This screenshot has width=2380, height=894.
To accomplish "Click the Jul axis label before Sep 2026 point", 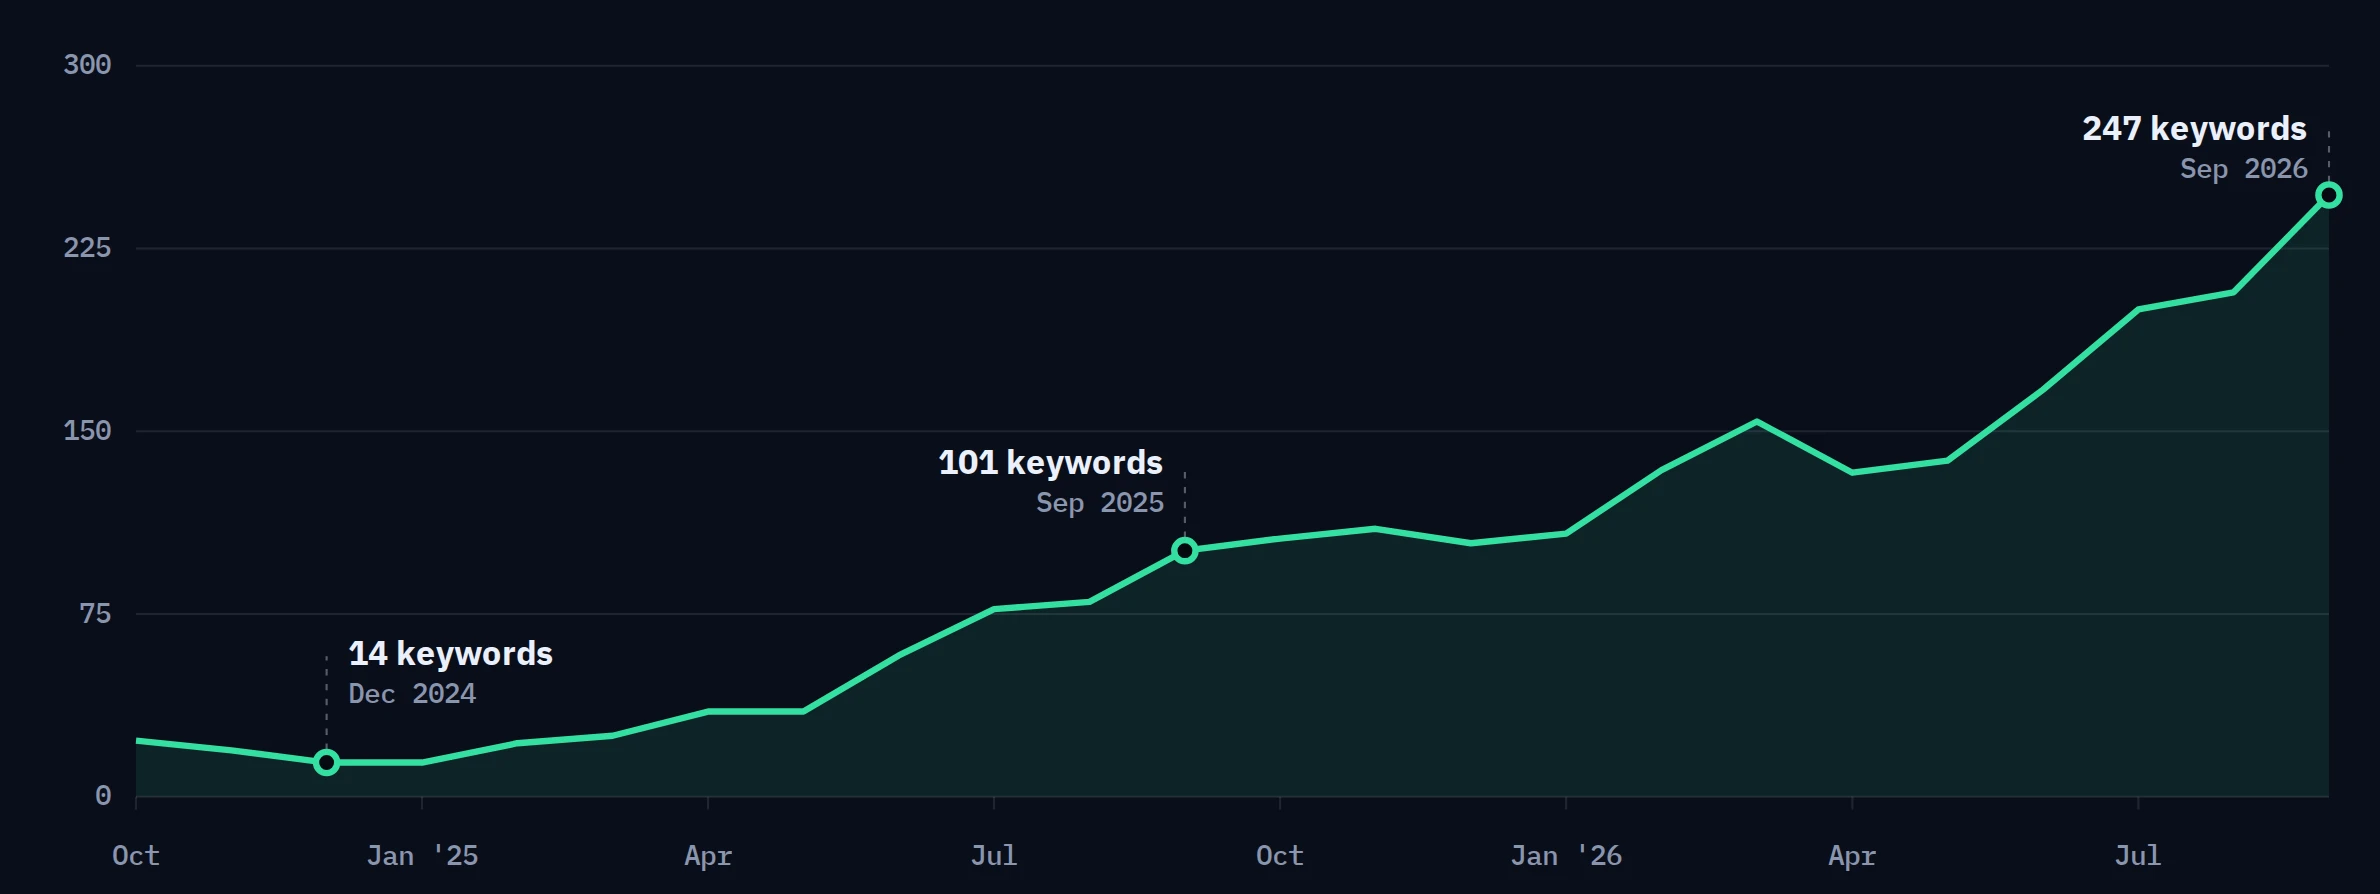I will tap(2138, 856).
